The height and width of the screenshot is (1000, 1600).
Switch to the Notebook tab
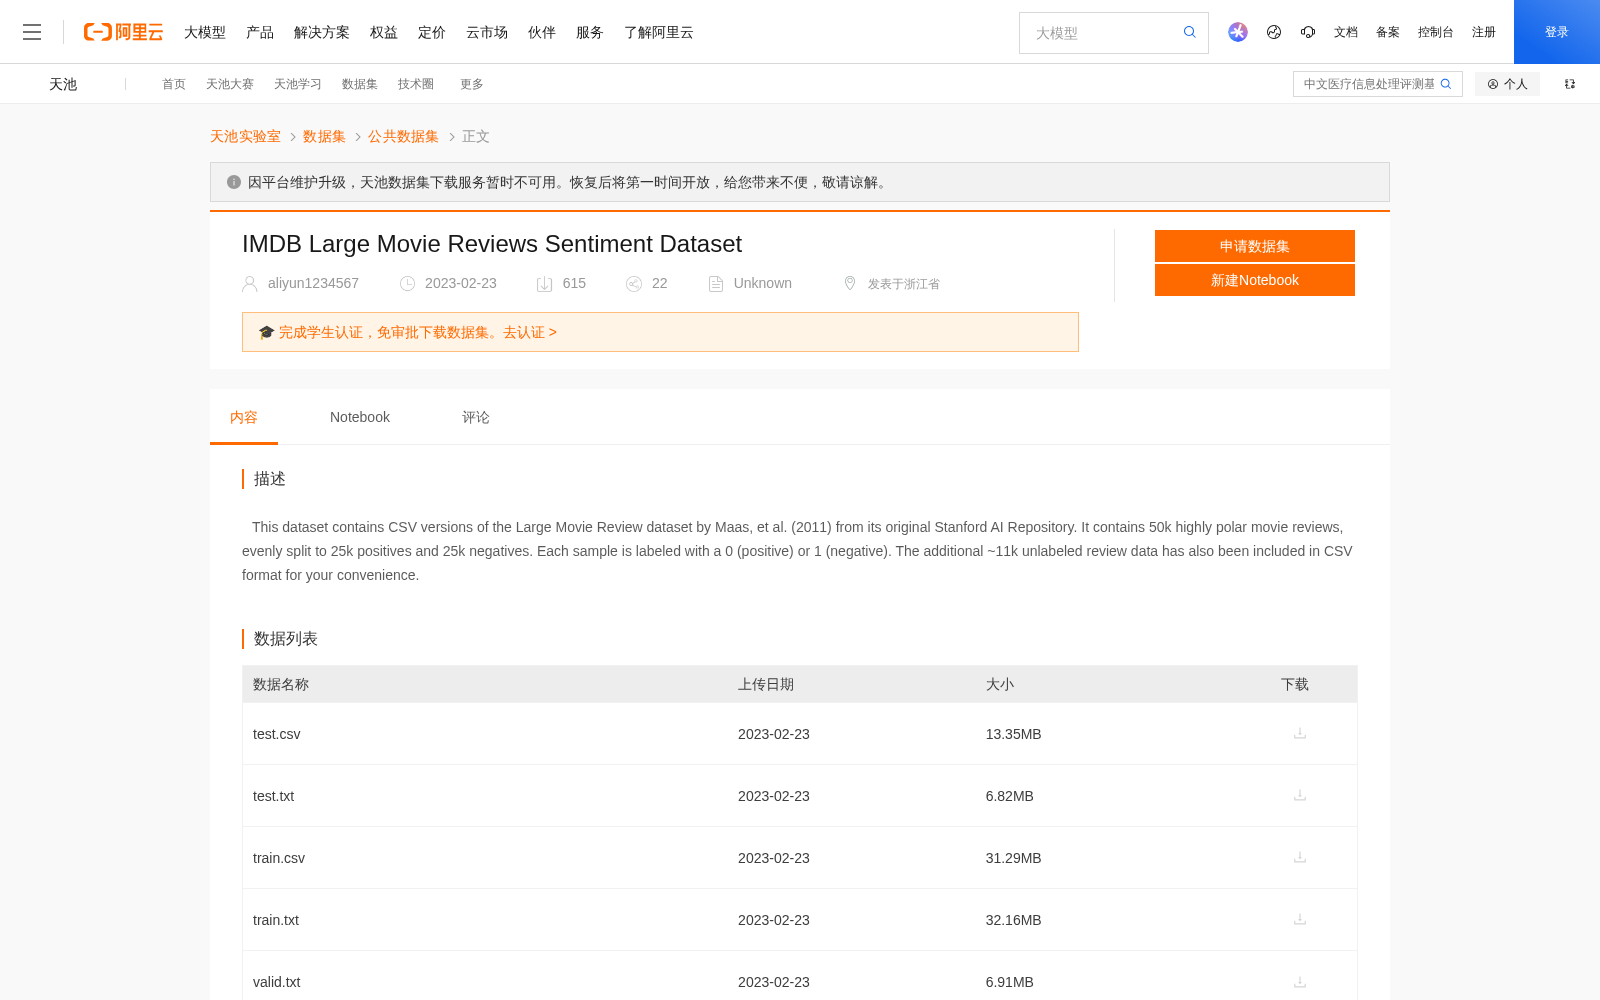click(360, 417)
